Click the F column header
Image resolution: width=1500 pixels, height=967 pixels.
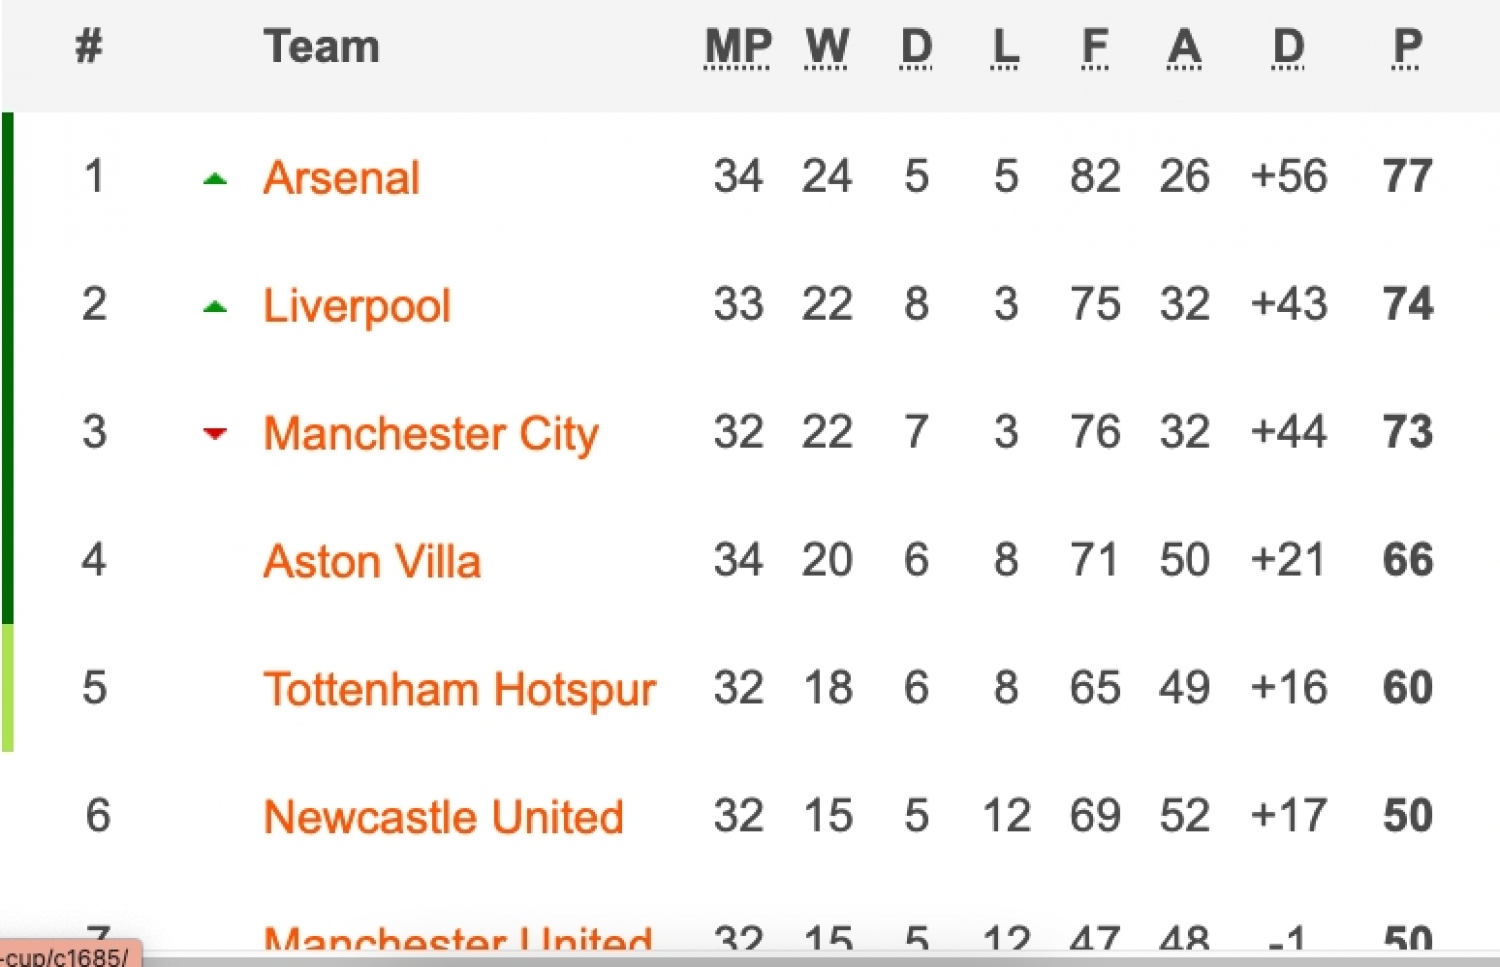point(1095,47)
